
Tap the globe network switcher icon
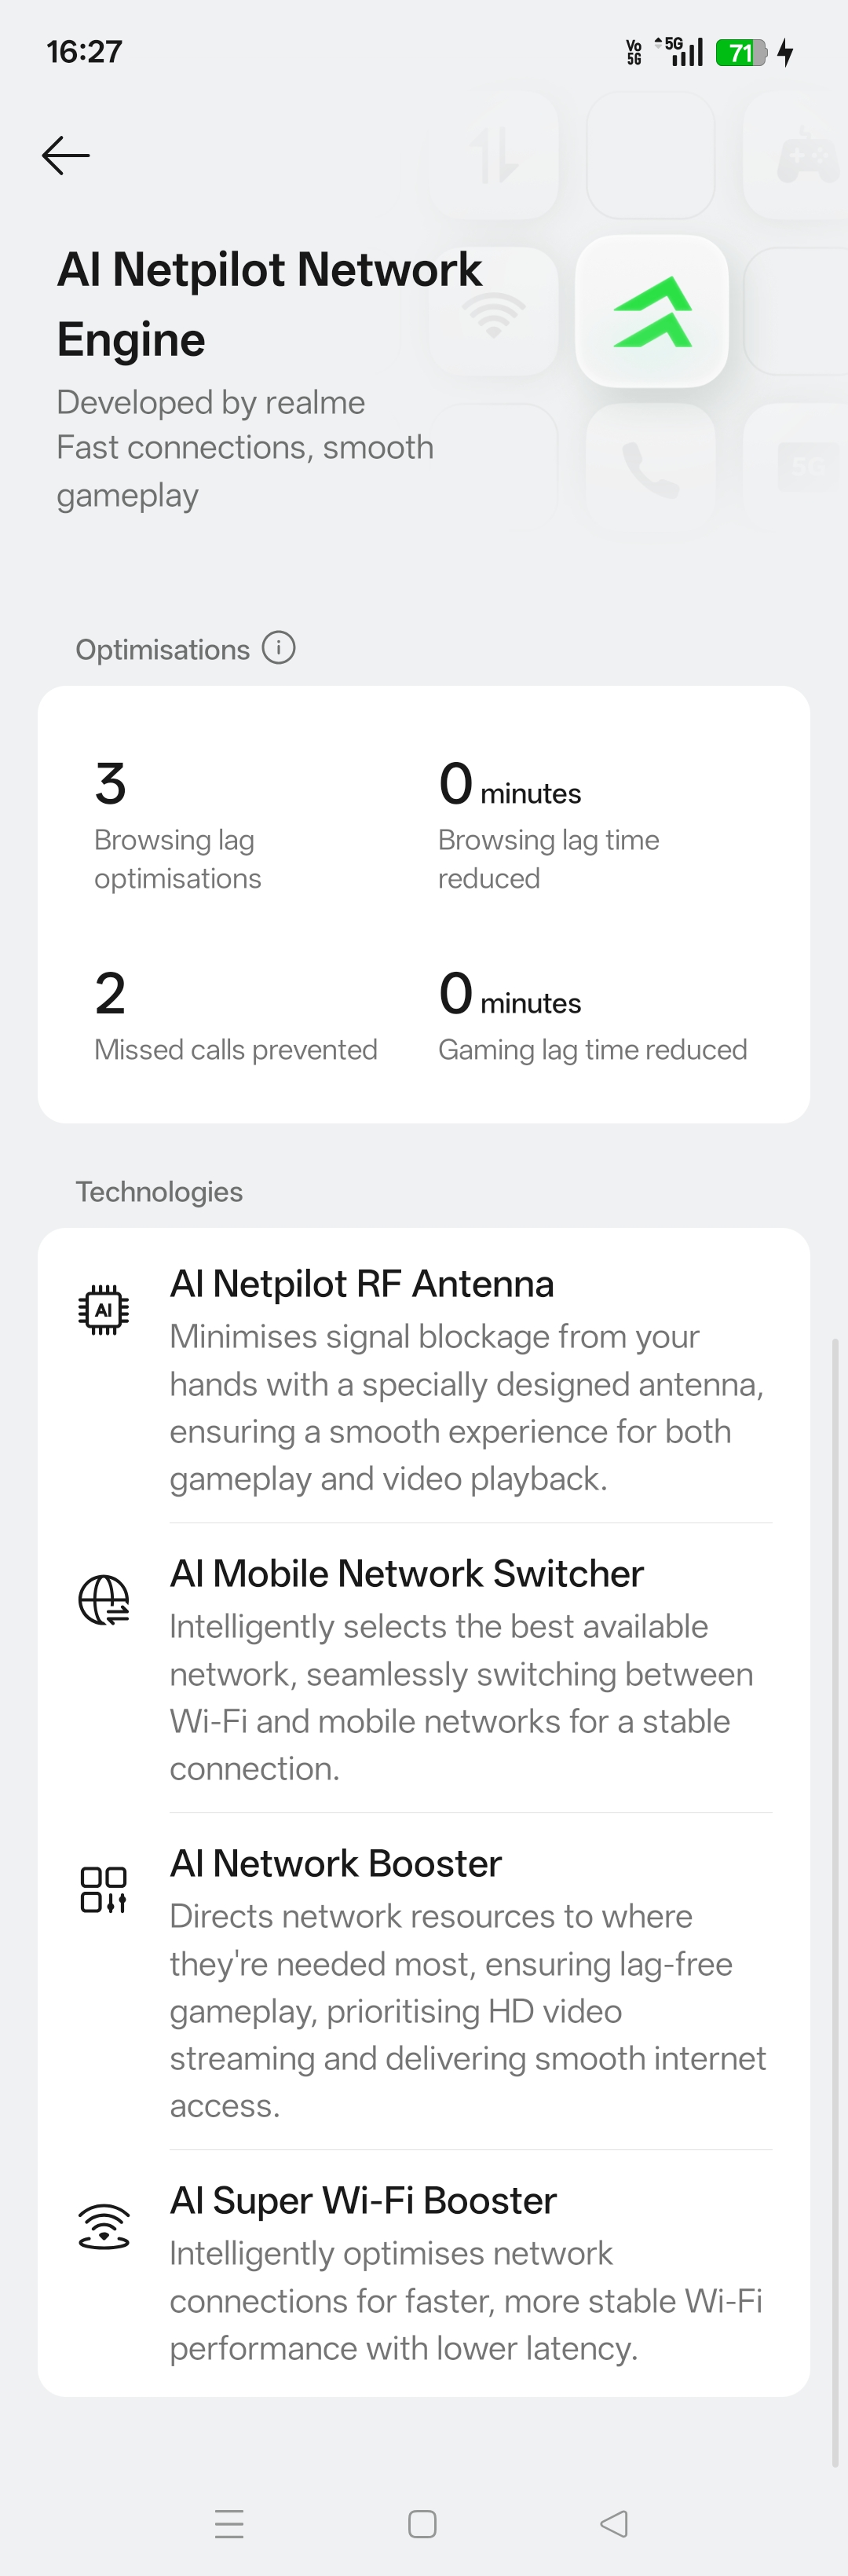click(x=104, y=1599)
